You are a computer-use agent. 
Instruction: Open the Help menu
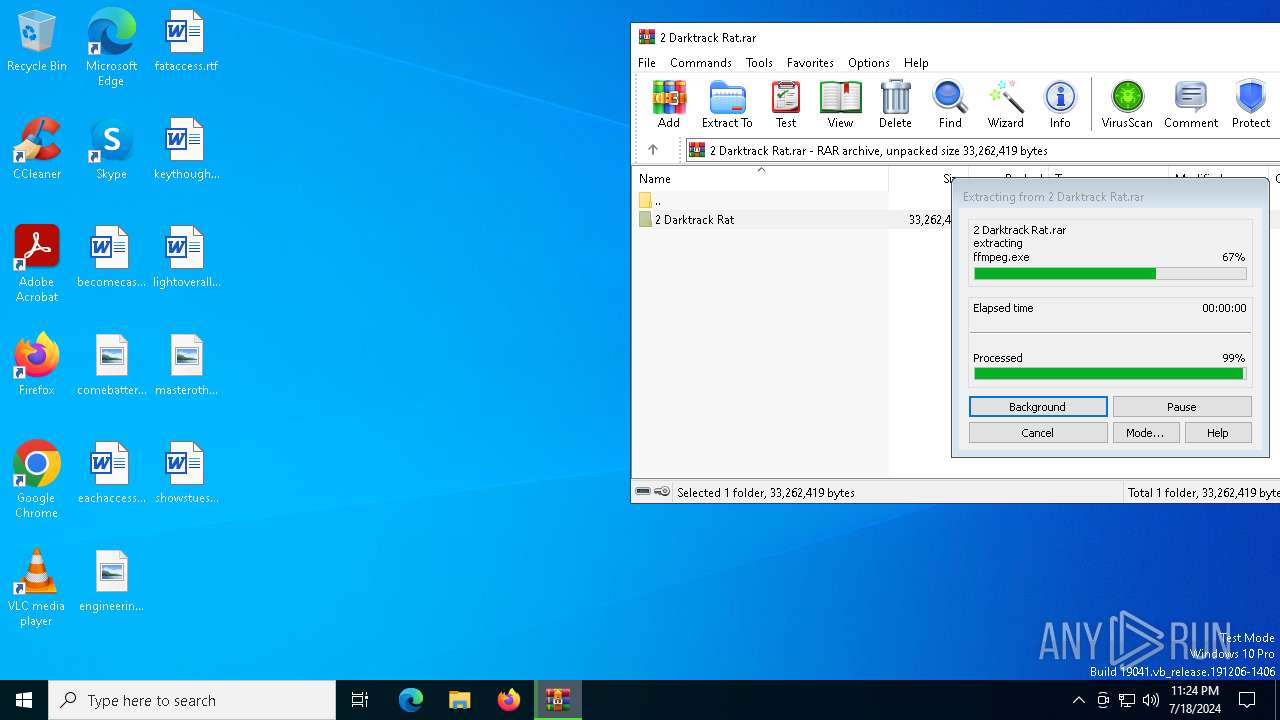pyautogui.click(x=916, y=62)
